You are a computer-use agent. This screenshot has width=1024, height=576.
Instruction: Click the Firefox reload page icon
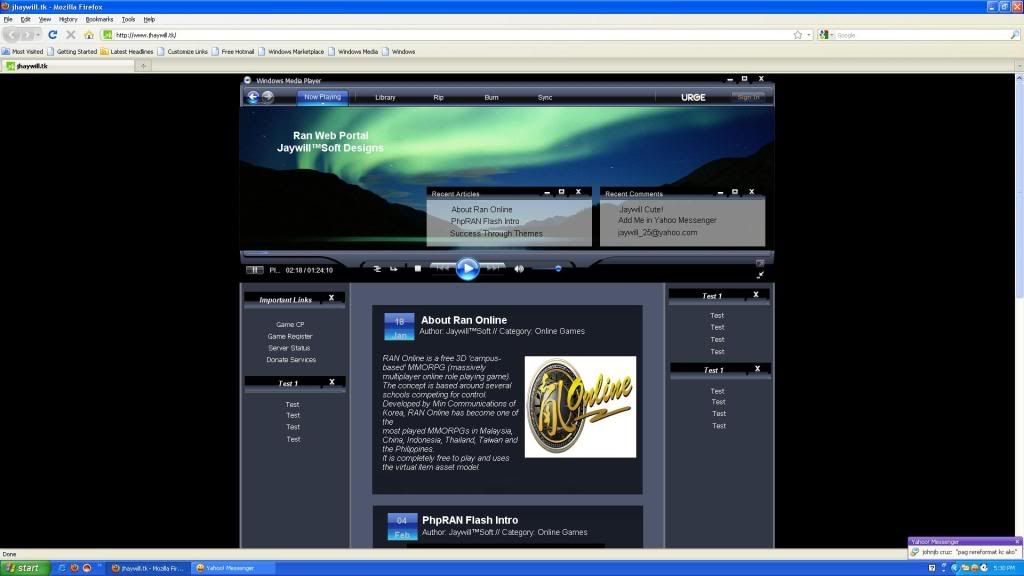53,34
